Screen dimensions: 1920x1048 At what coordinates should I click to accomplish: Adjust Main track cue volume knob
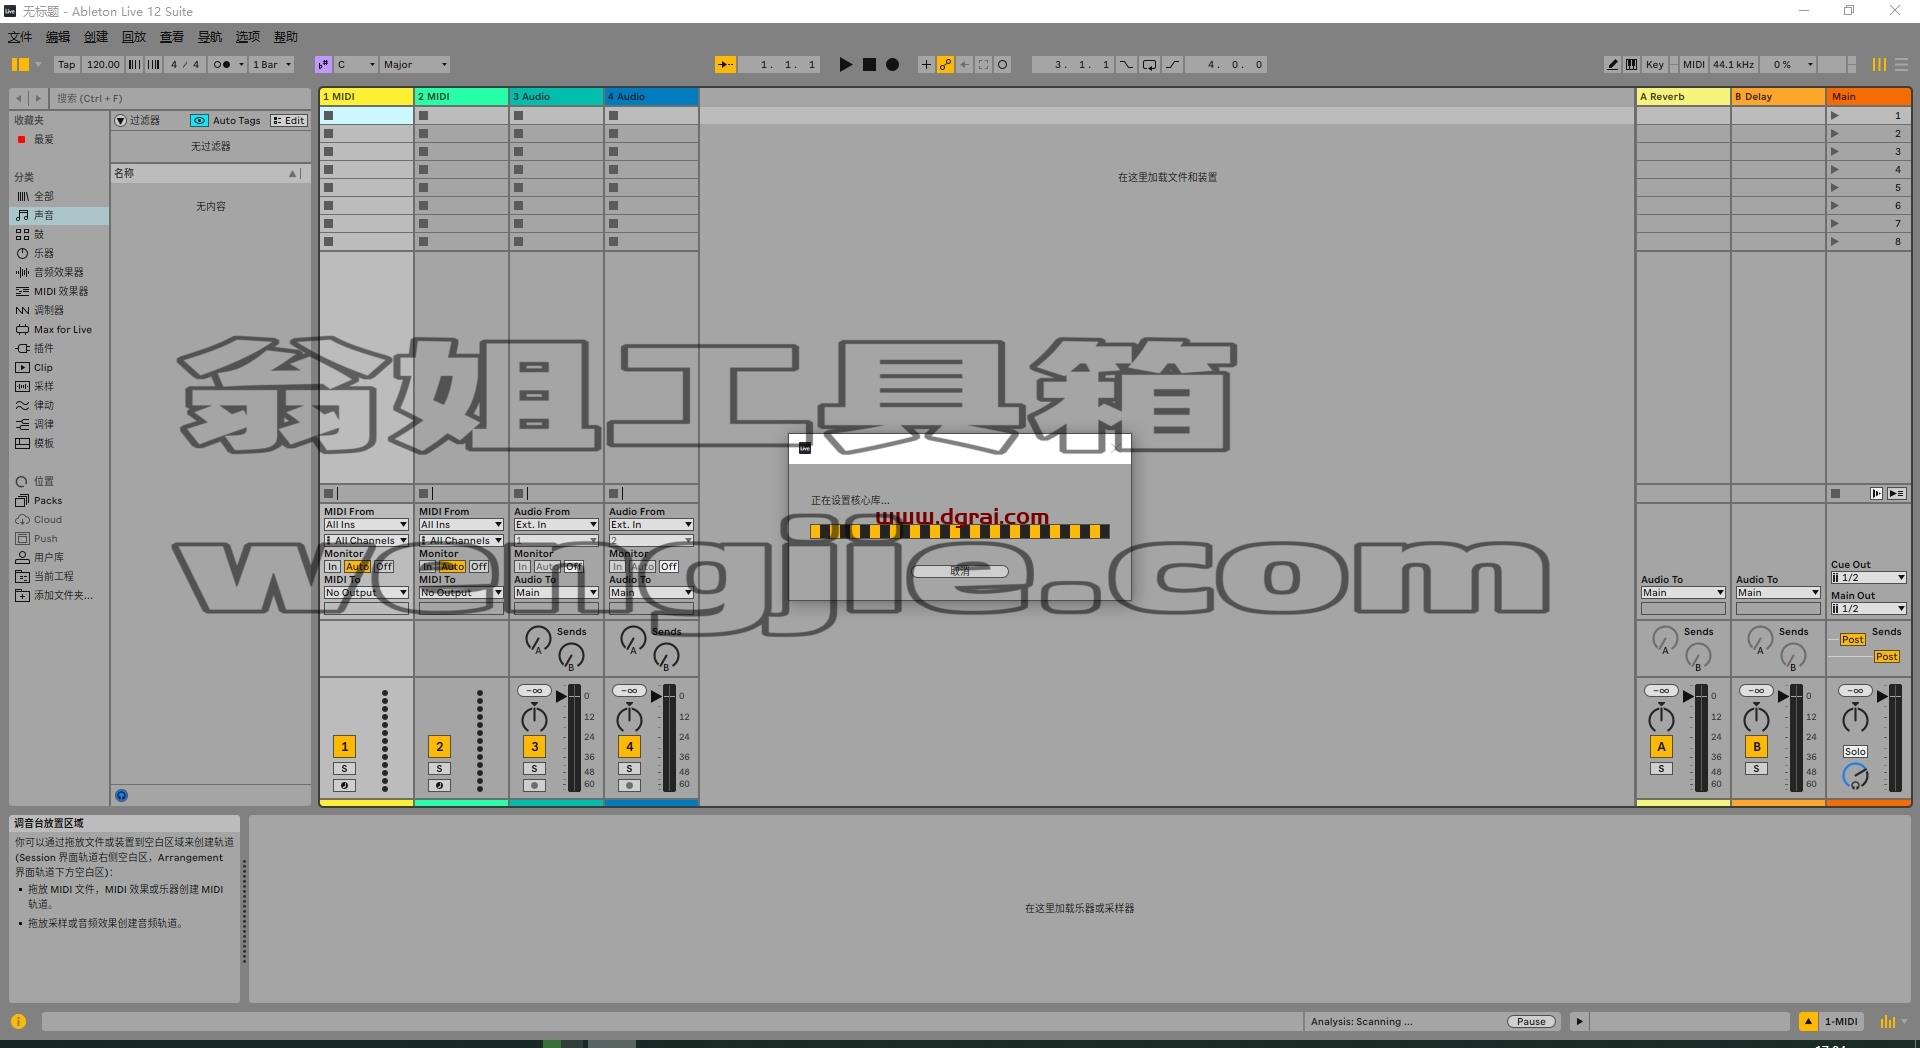point(1855,775)
